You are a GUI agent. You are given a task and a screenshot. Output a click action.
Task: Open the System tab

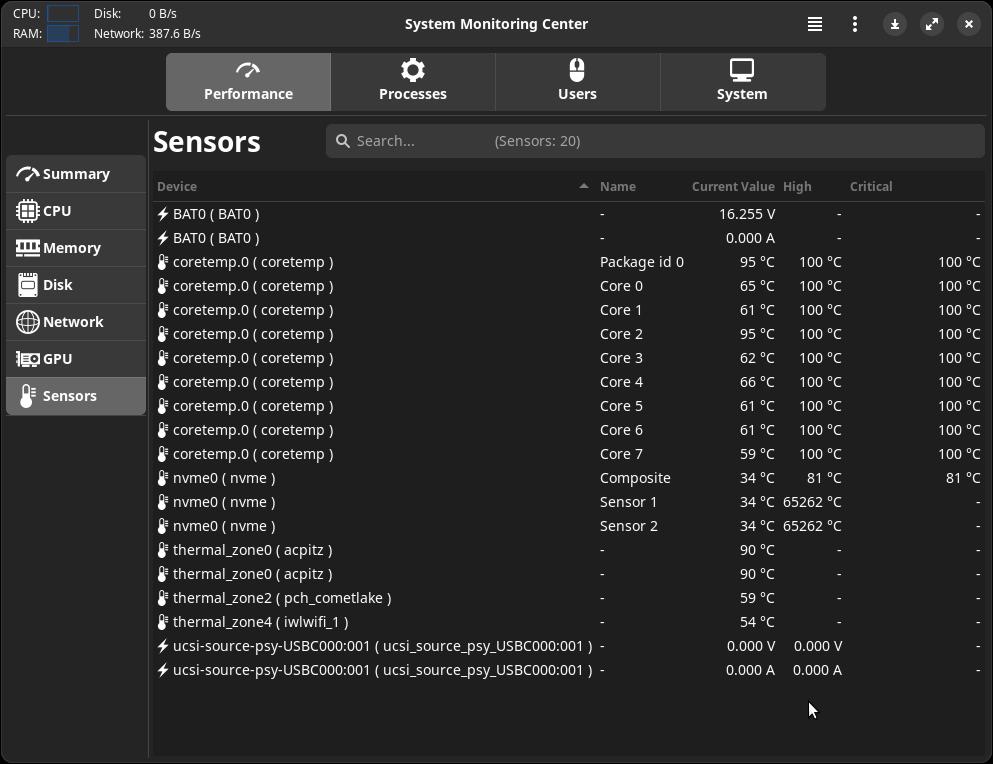742,82
